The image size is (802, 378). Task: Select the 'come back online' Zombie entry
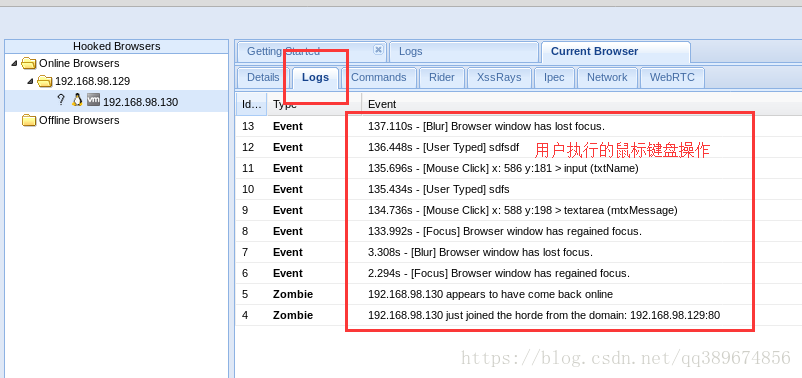(x=519, y=294)
